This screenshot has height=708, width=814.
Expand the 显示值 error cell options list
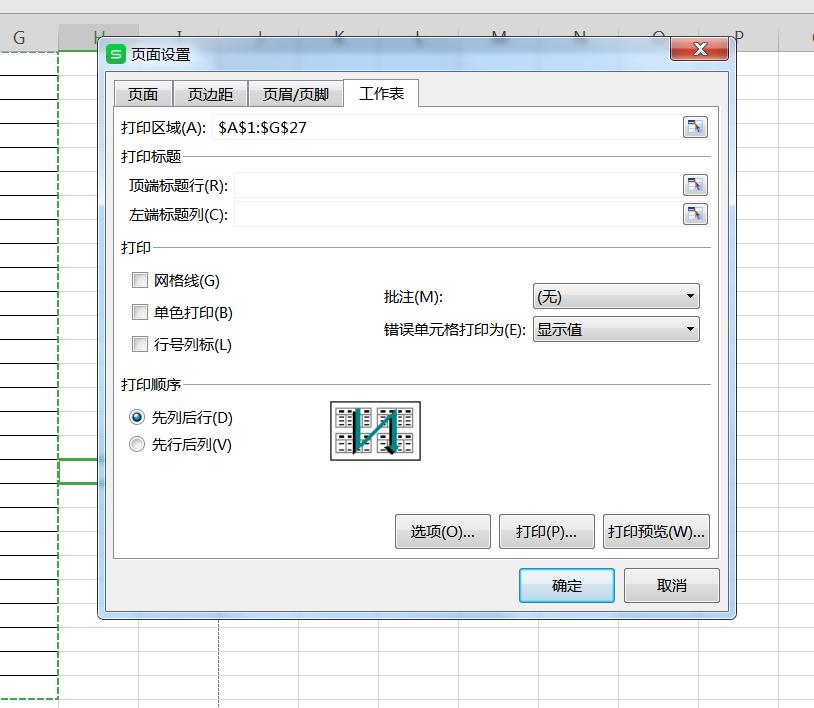[689, 329]
